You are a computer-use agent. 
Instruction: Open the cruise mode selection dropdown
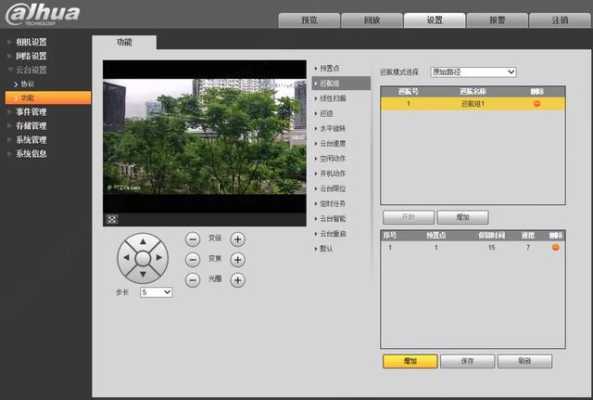point(473,72)
